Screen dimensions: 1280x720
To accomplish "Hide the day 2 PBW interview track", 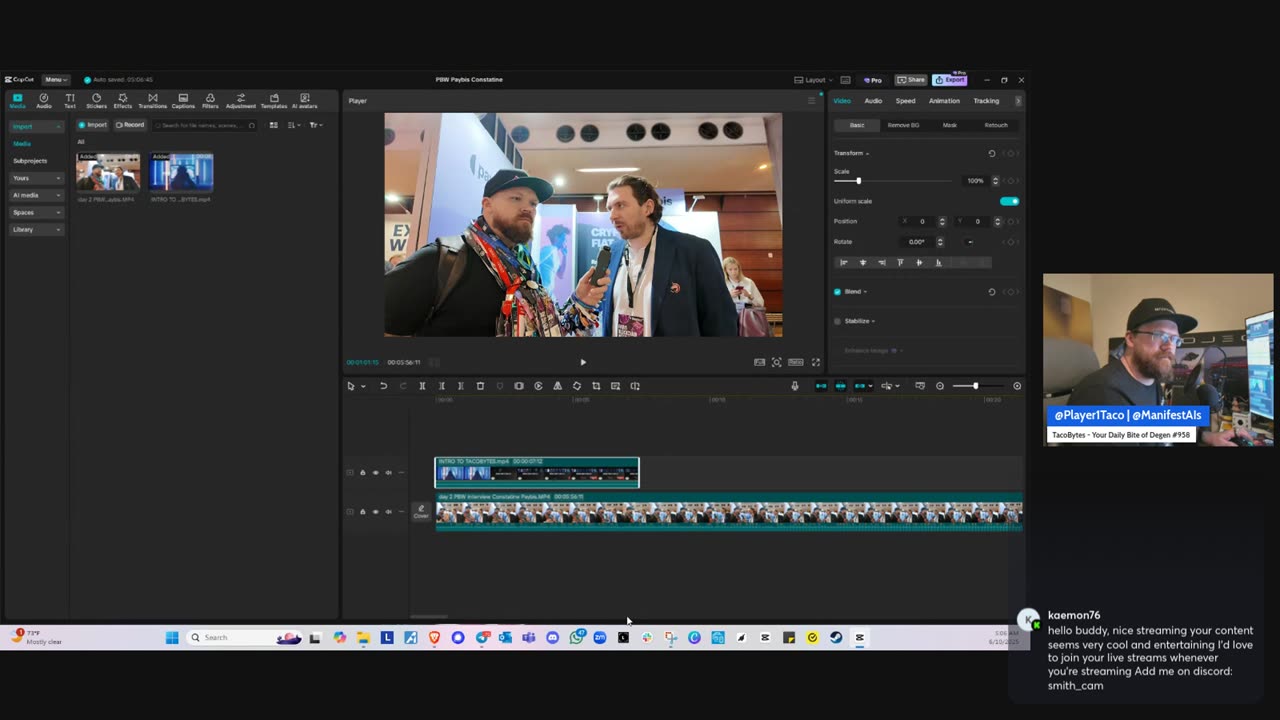I will (x=375, y=511).
